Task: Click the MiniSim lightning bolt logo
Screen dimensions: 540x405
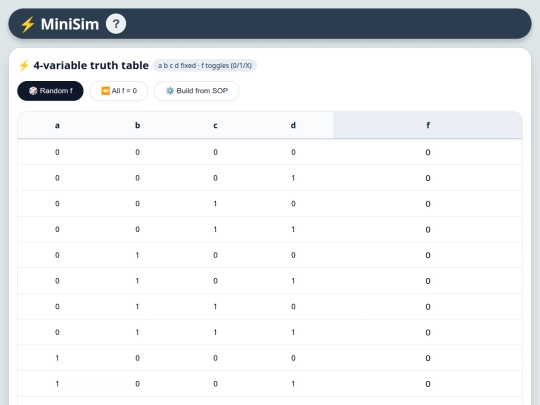Action: 27,24
